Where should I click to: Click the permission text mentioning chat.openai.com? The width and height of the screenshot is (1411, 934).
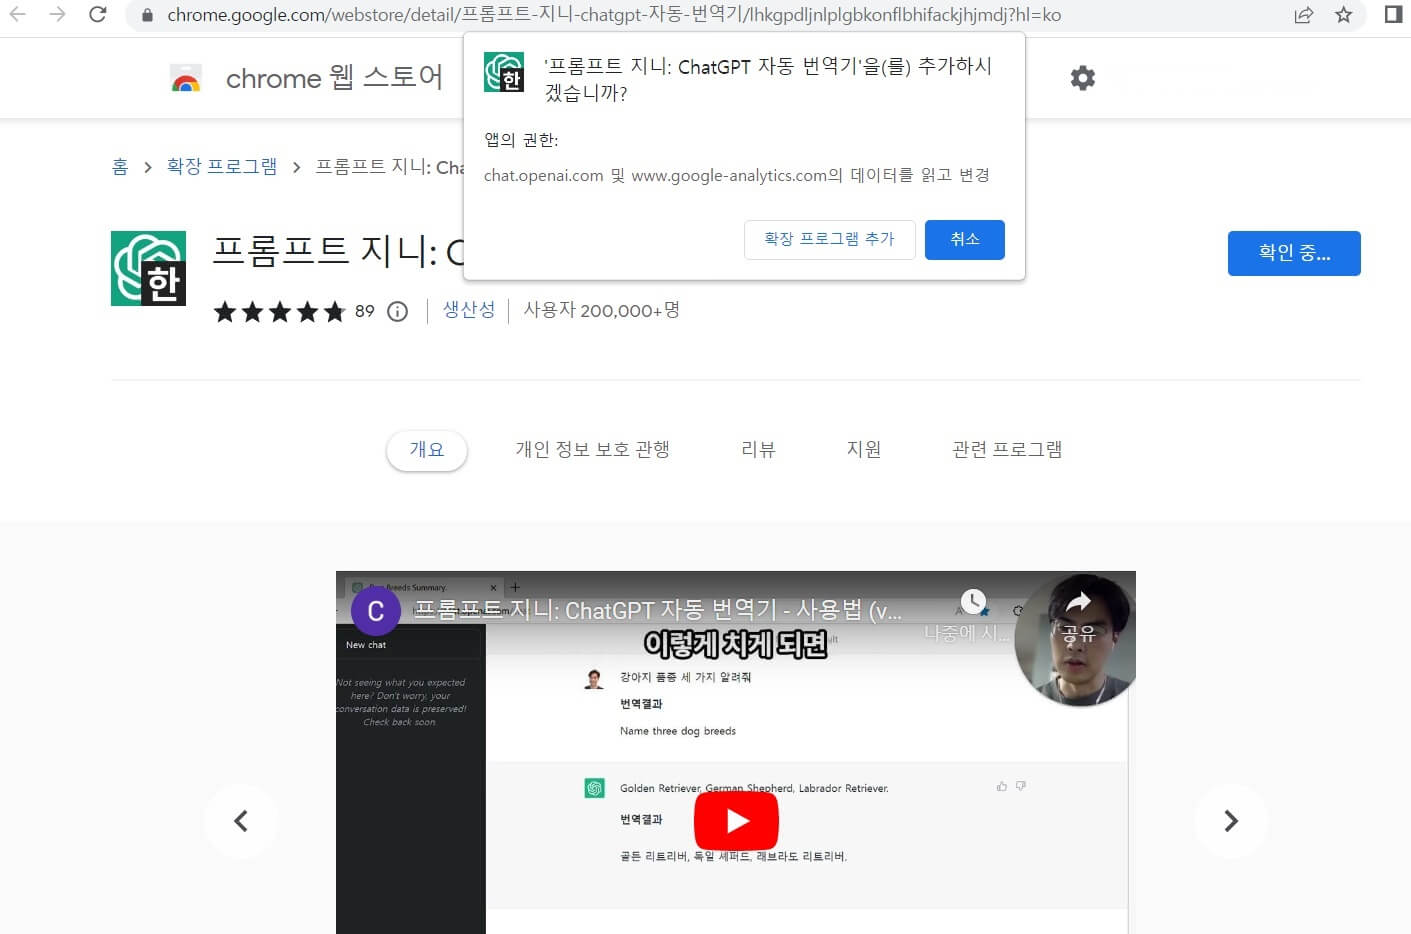click(x=737, y=175)
